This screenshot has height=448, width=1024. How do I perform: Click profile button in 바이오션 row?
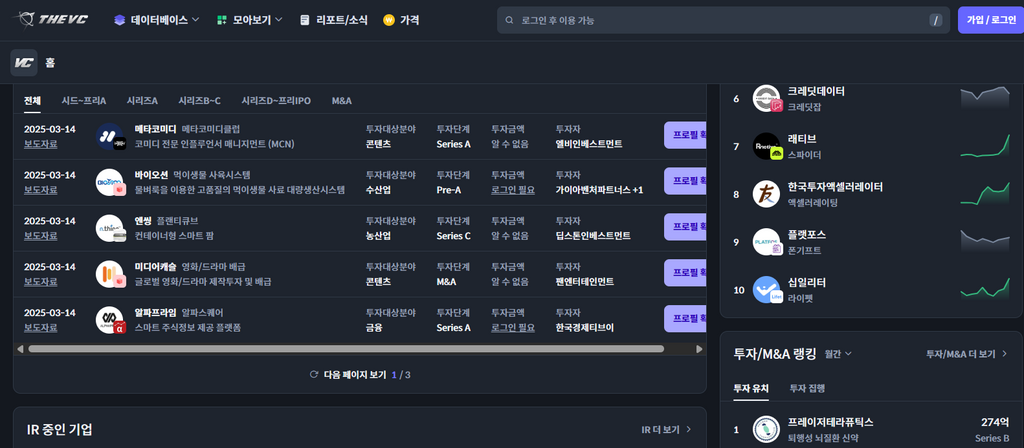pyautogui.click(x=685, y=181)
